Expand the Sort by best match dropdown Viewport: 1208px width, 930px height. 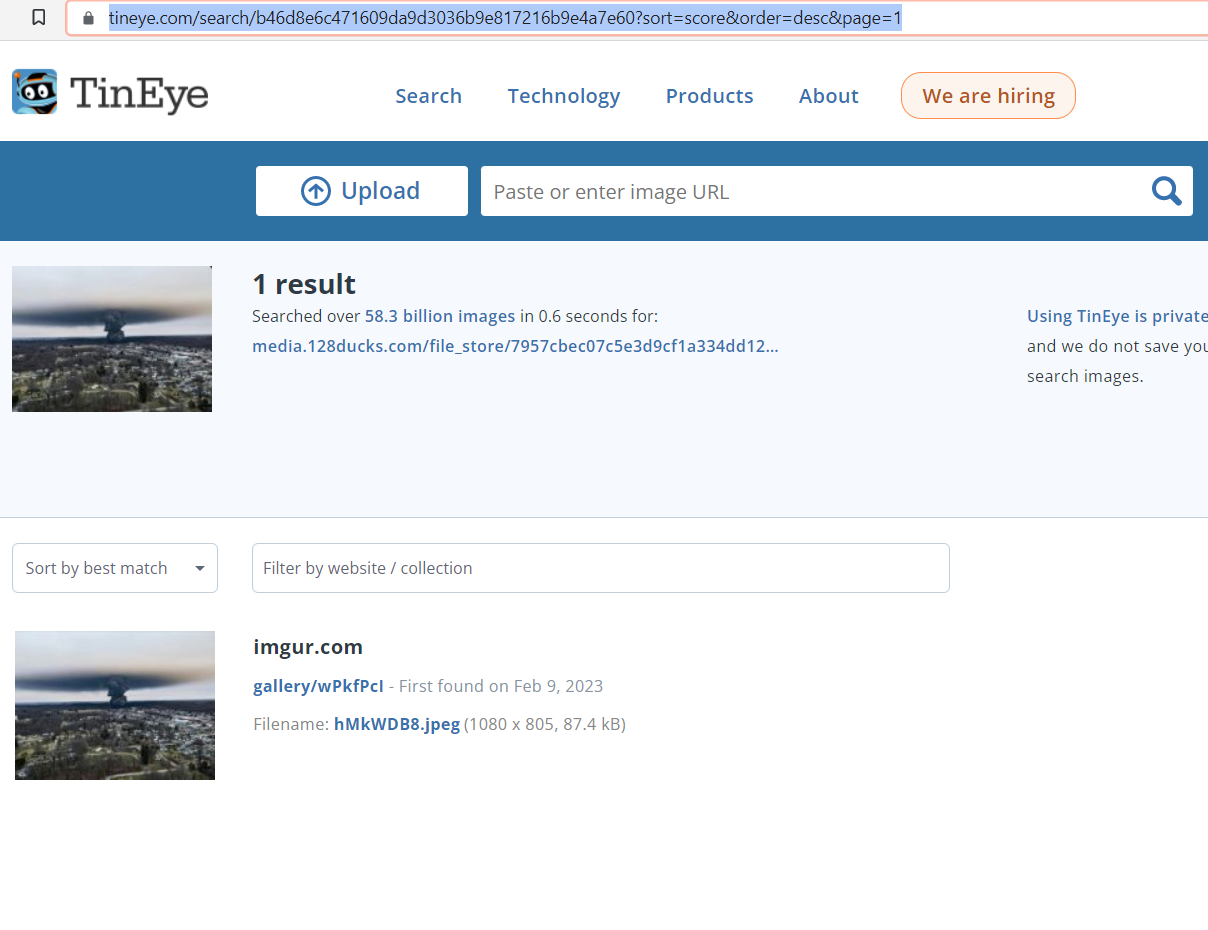pos(115,568)
